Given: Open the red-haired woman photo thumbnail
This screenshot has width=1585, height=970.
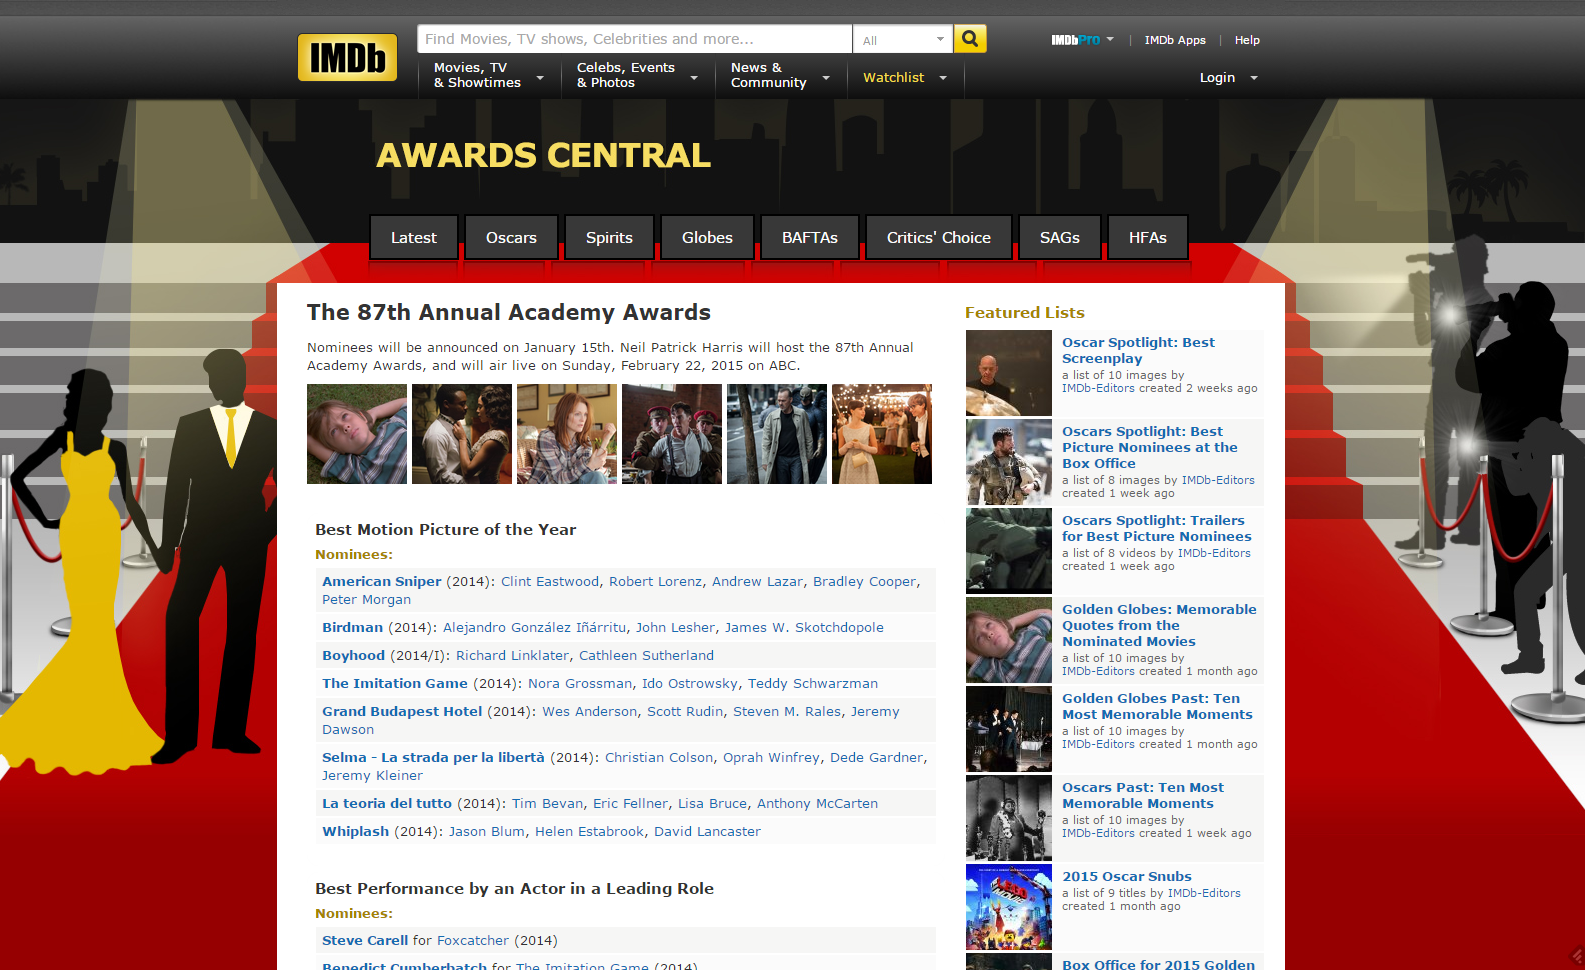Looking at the screenshot, I should 567,434.
